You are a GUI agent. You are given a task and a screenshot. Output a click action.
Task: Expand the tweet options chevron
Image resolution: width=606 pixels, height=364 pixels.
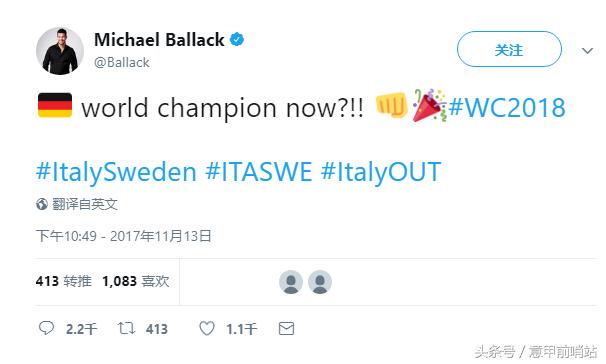click(587, 51)
